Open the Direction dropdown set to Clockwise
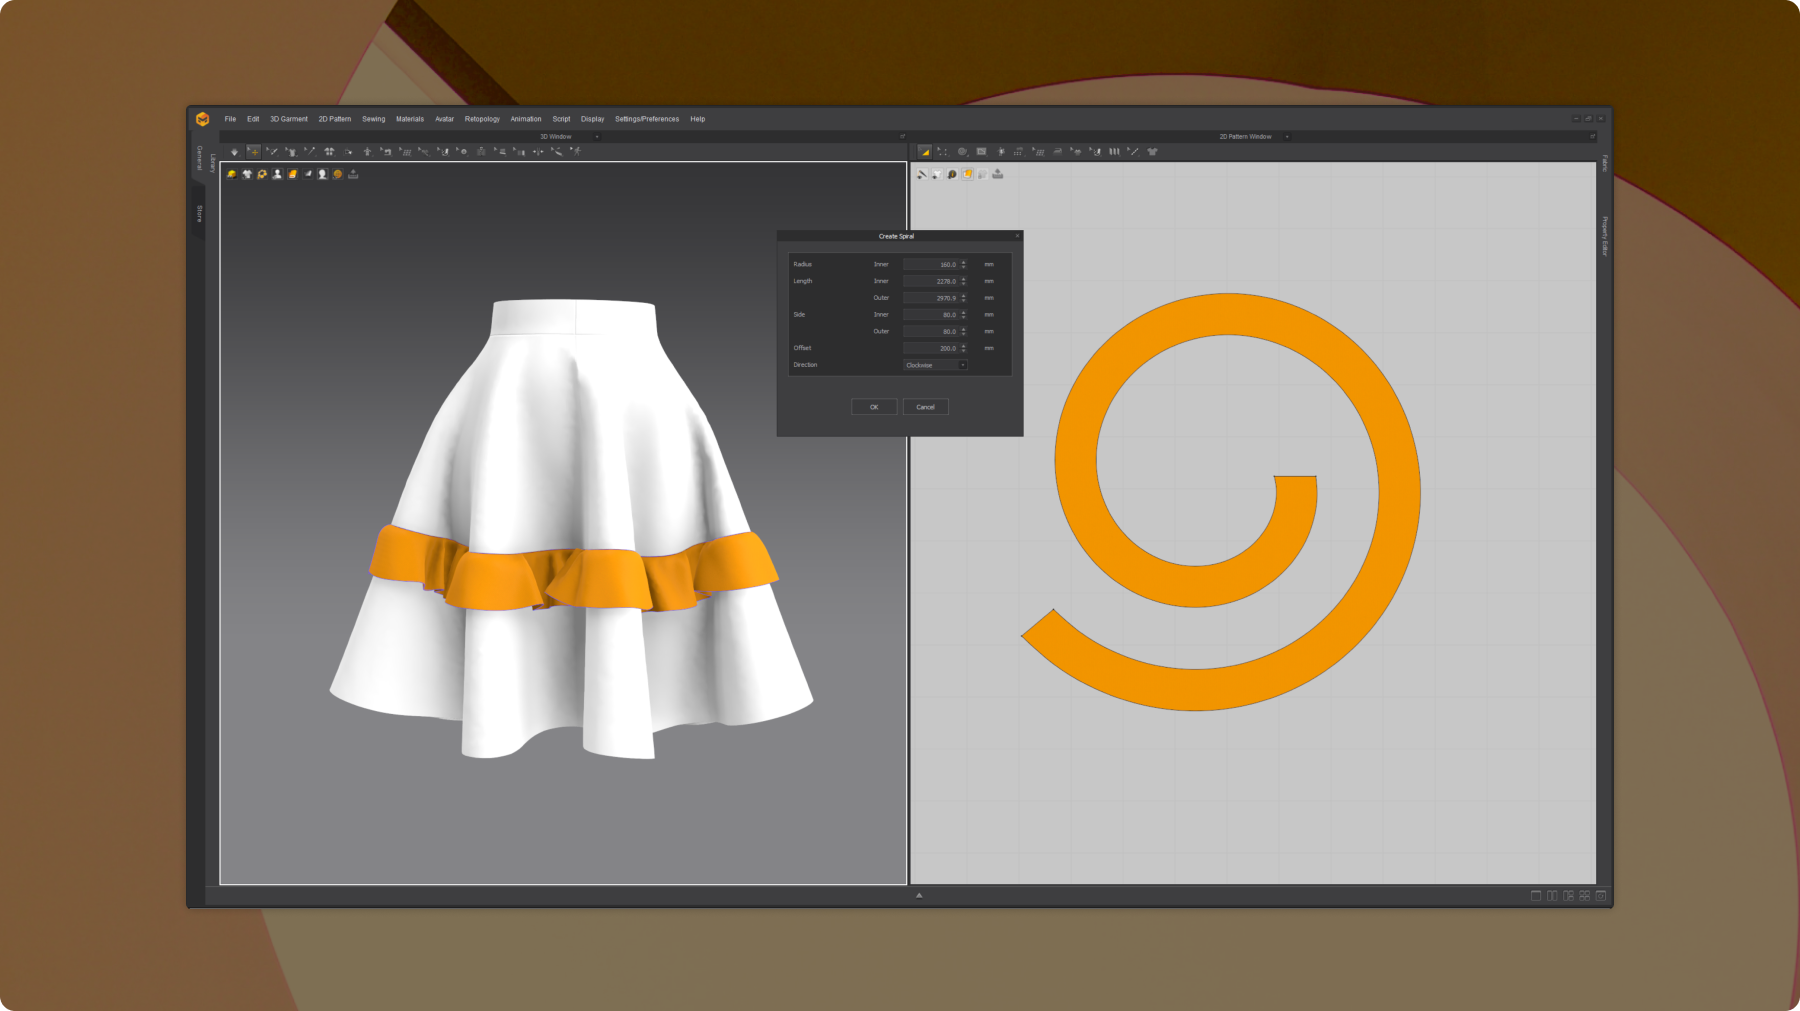This screenshot has height=1011, width=1800. point(935,365)
